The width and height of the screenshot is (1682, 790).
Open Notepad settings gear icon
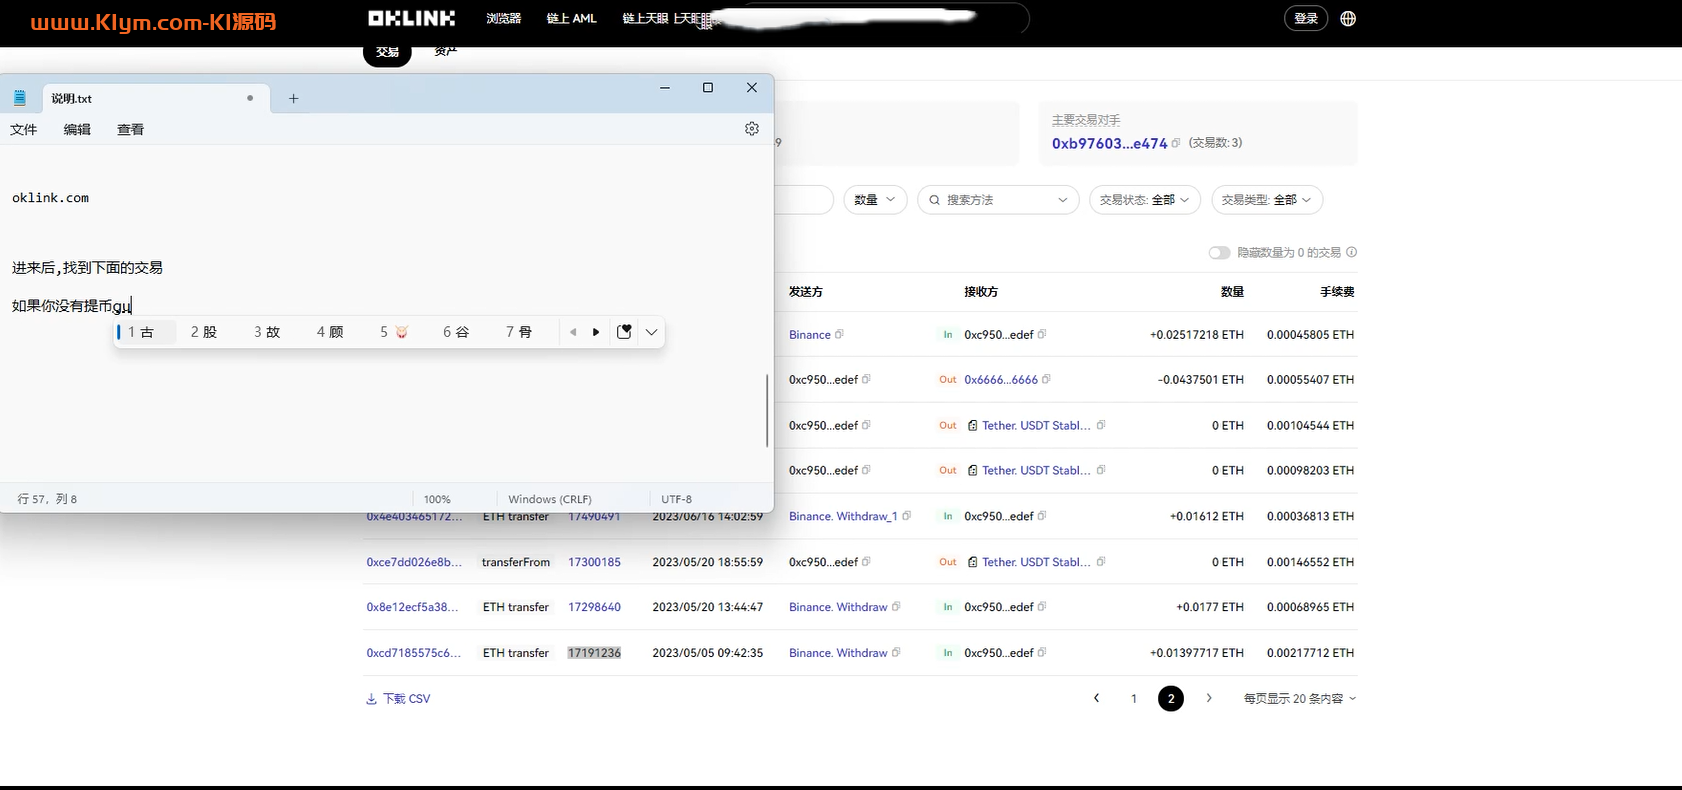coord(752,129)
